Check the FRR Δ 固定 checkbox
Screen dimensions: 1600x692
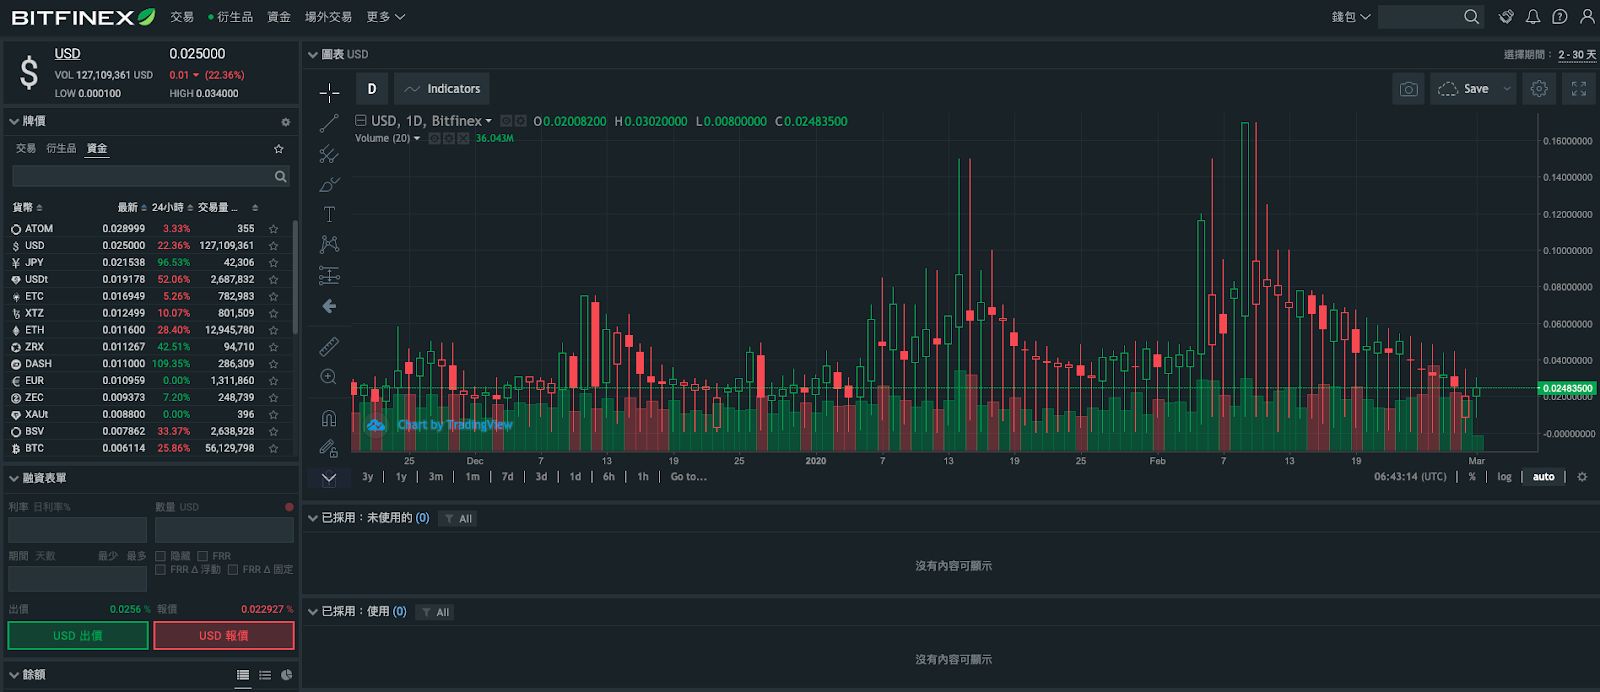[x=233, y=570]
